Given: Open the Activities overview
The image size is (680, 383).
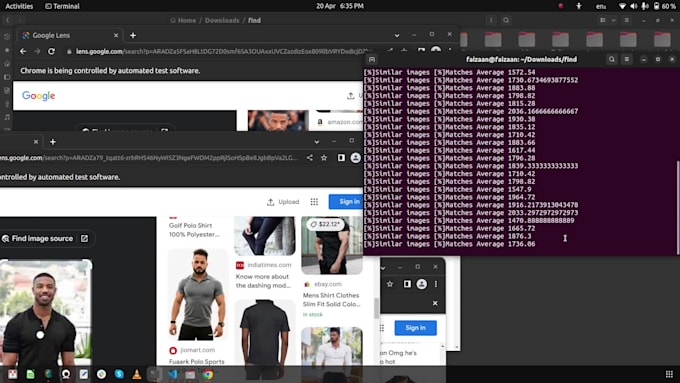Looking at the screenshot, I should pyautogui.click(x=19, y=6).
